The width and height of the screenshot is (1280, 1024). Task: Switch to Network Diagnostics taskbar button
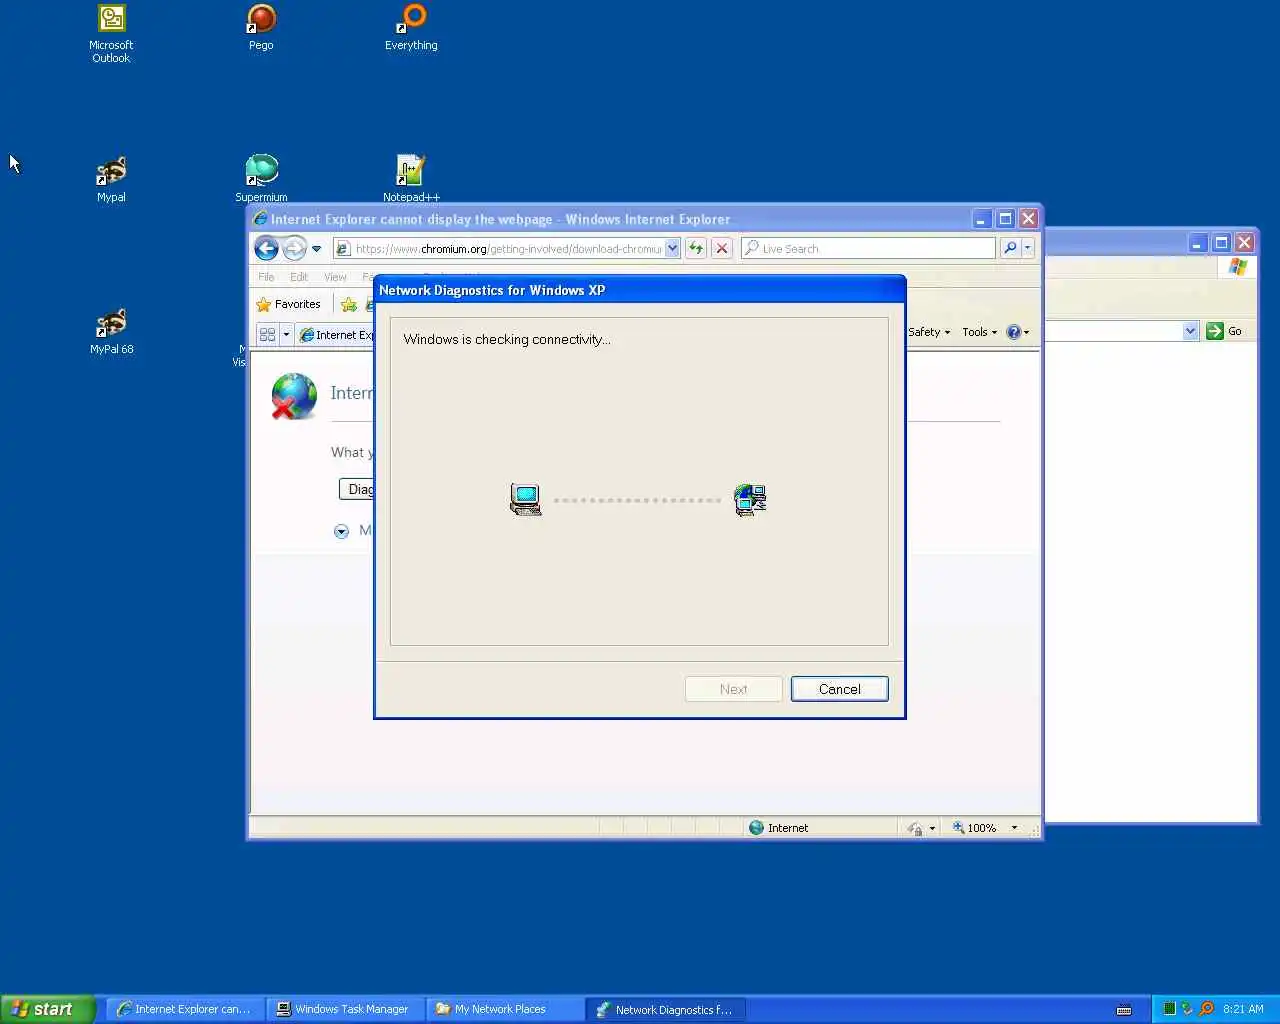tap(665, 1009)
